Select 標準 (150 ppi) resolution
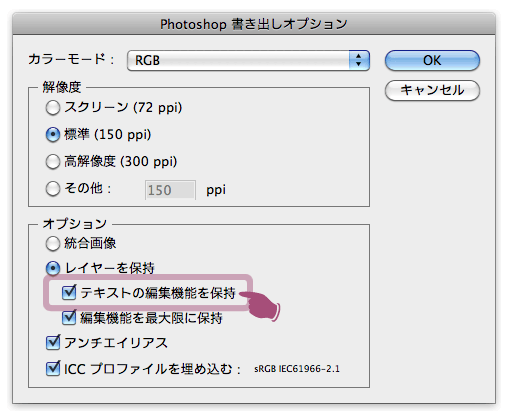 coord(53,135)
